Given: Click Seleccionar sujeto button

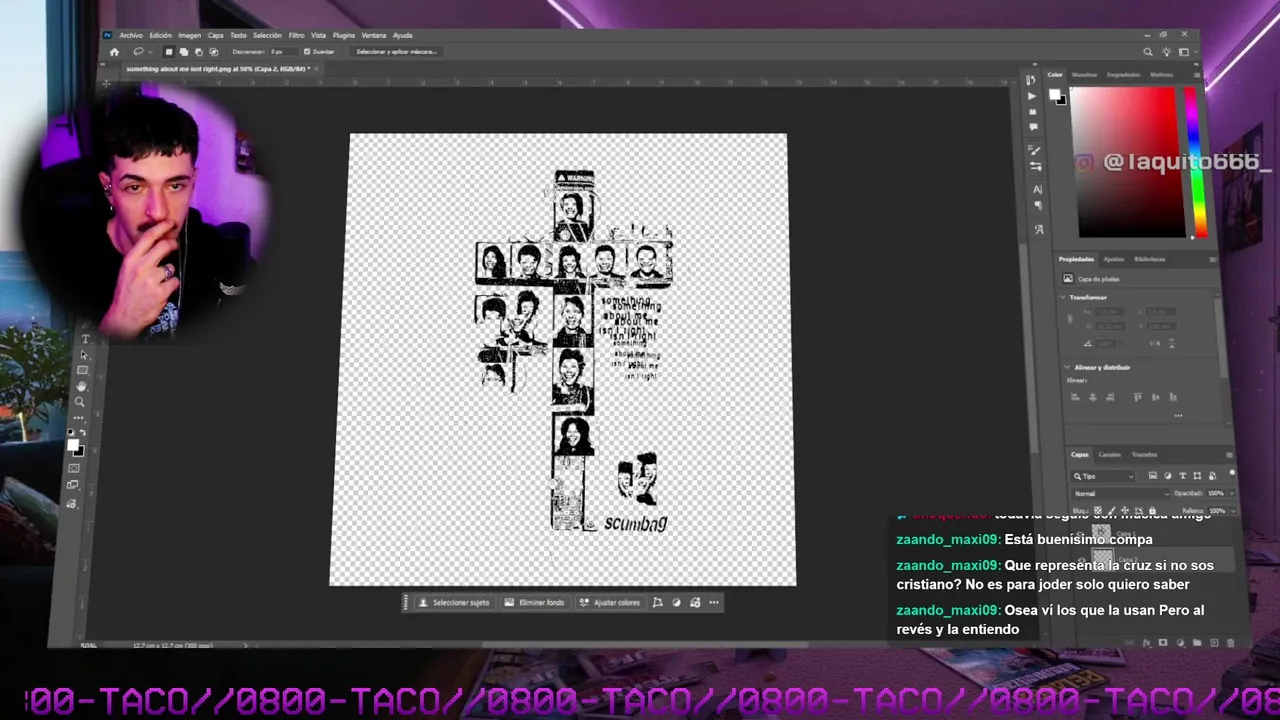Looking at the screenshot, I should (454, 602).
